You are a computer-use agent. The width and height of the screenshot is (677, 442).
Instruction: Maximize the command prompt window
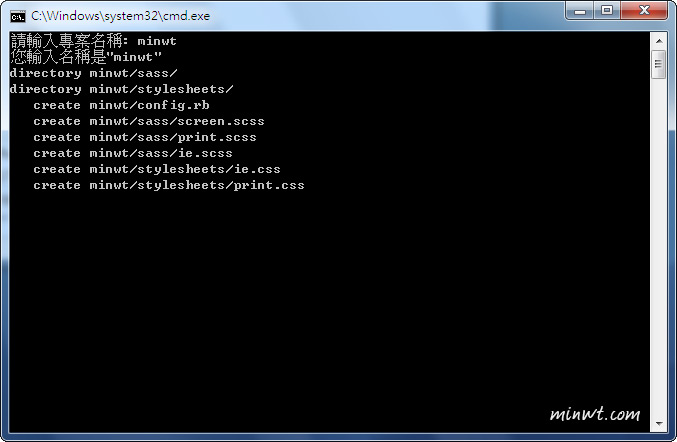click(x=607, y=10)
